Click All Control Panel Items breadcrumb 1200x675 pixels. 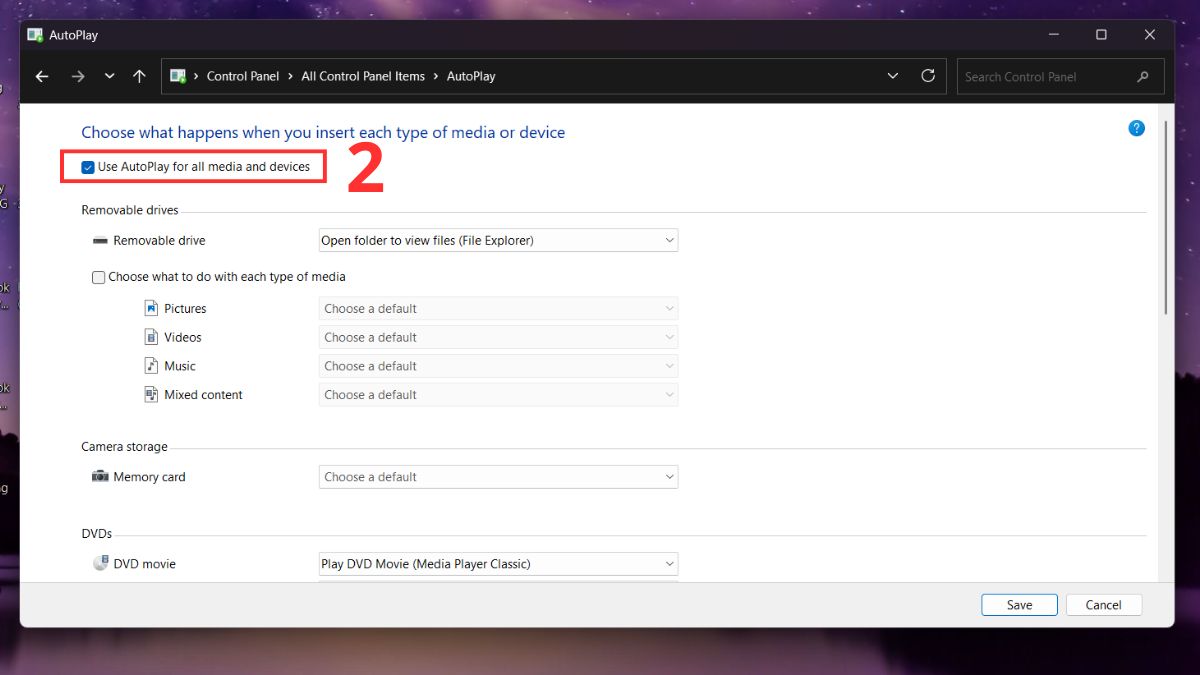tap(363, 76)
